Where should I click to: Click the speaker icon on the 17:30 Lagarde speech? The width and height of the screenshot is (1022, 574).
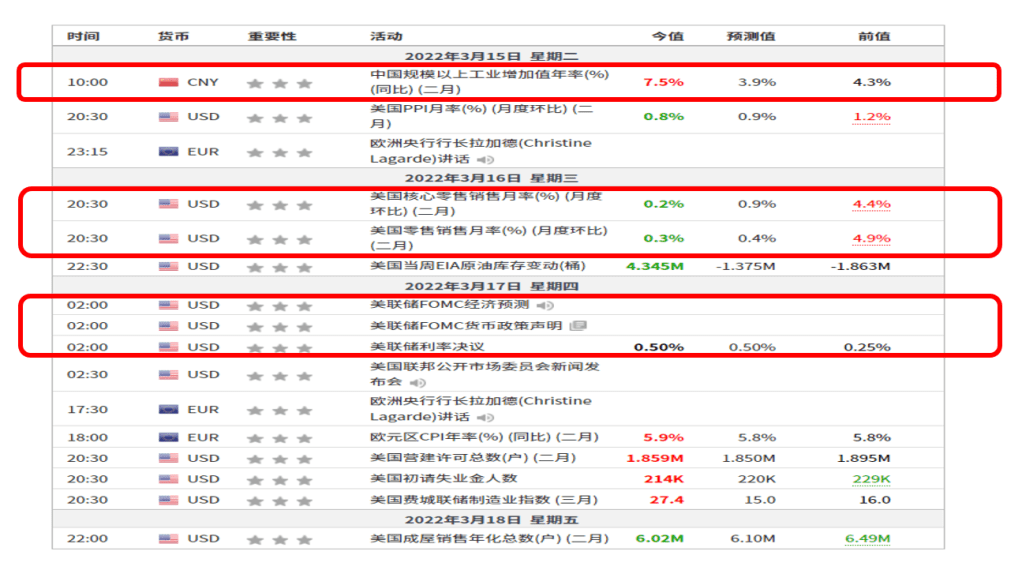point(485,417)
